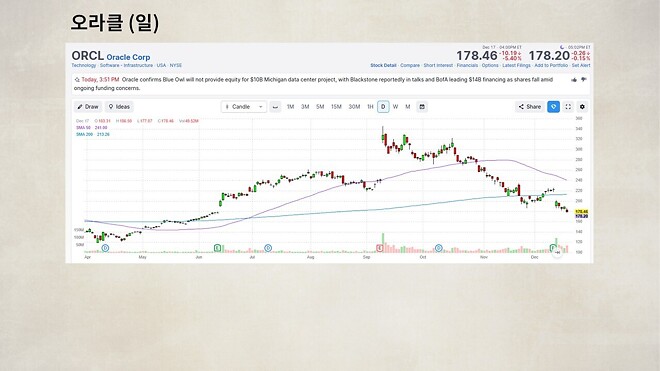
Task: Select the 1M interval
Action: [290, 107]
